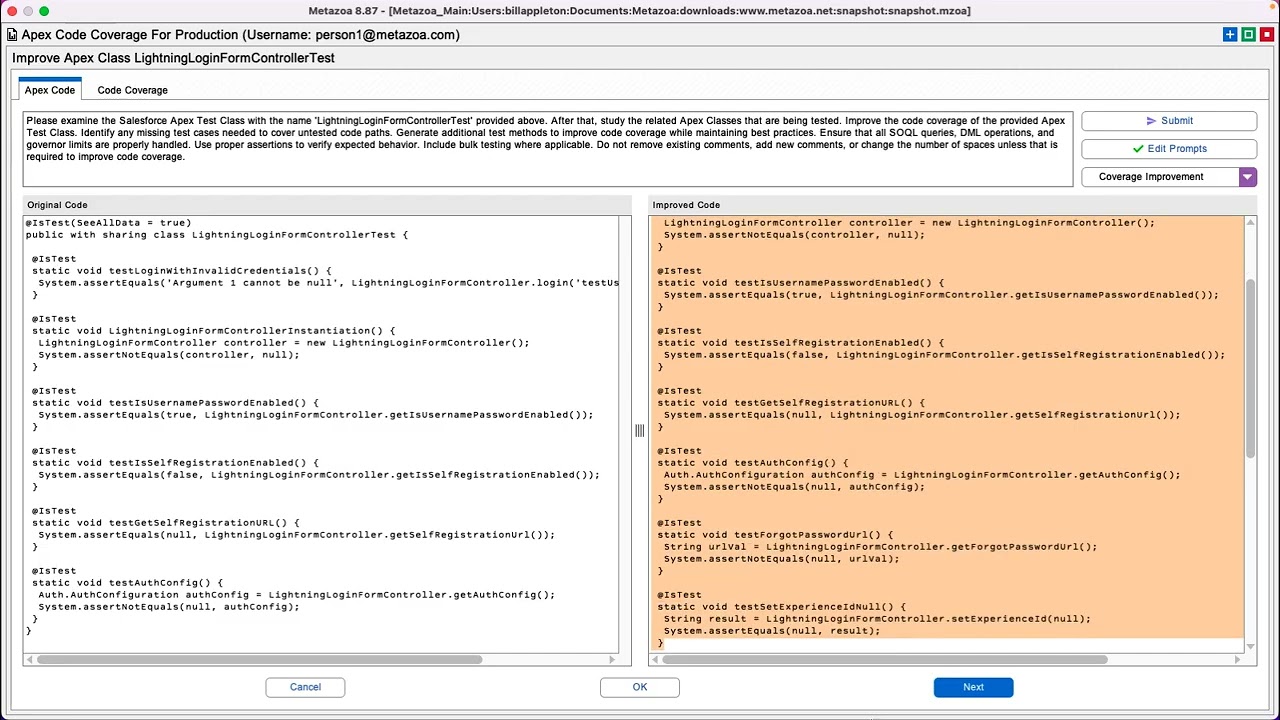Click 'testForgotPasswordUrl()' method line
This screenshot has height=720, width=1280.
coord(775,535)
